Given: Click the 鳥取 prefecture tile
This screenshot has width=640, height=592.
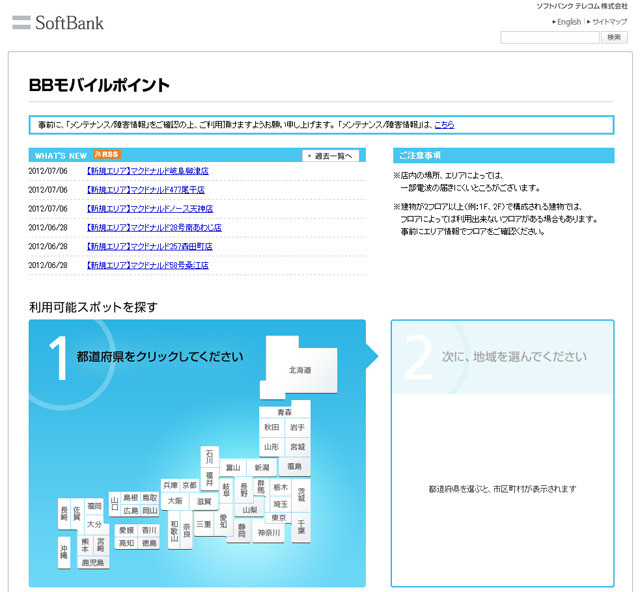Looking at the screenshot, I should coord(150,498).
